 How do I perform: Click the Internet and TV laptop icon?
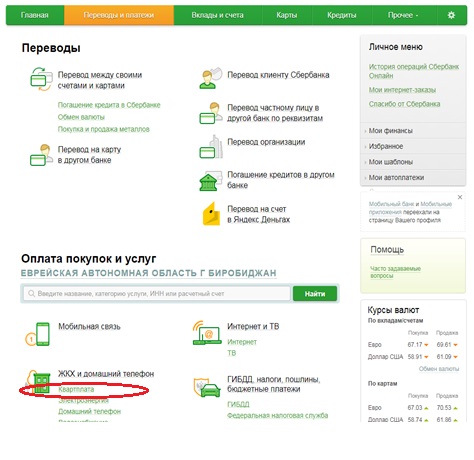207,333
